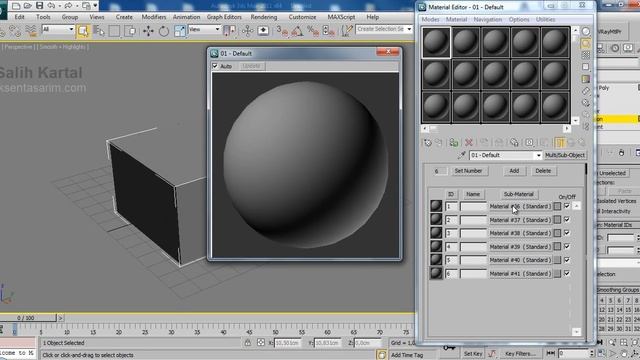
Task: Open the Edit menu
Action: pyautogui.click(x=20, y=17)
